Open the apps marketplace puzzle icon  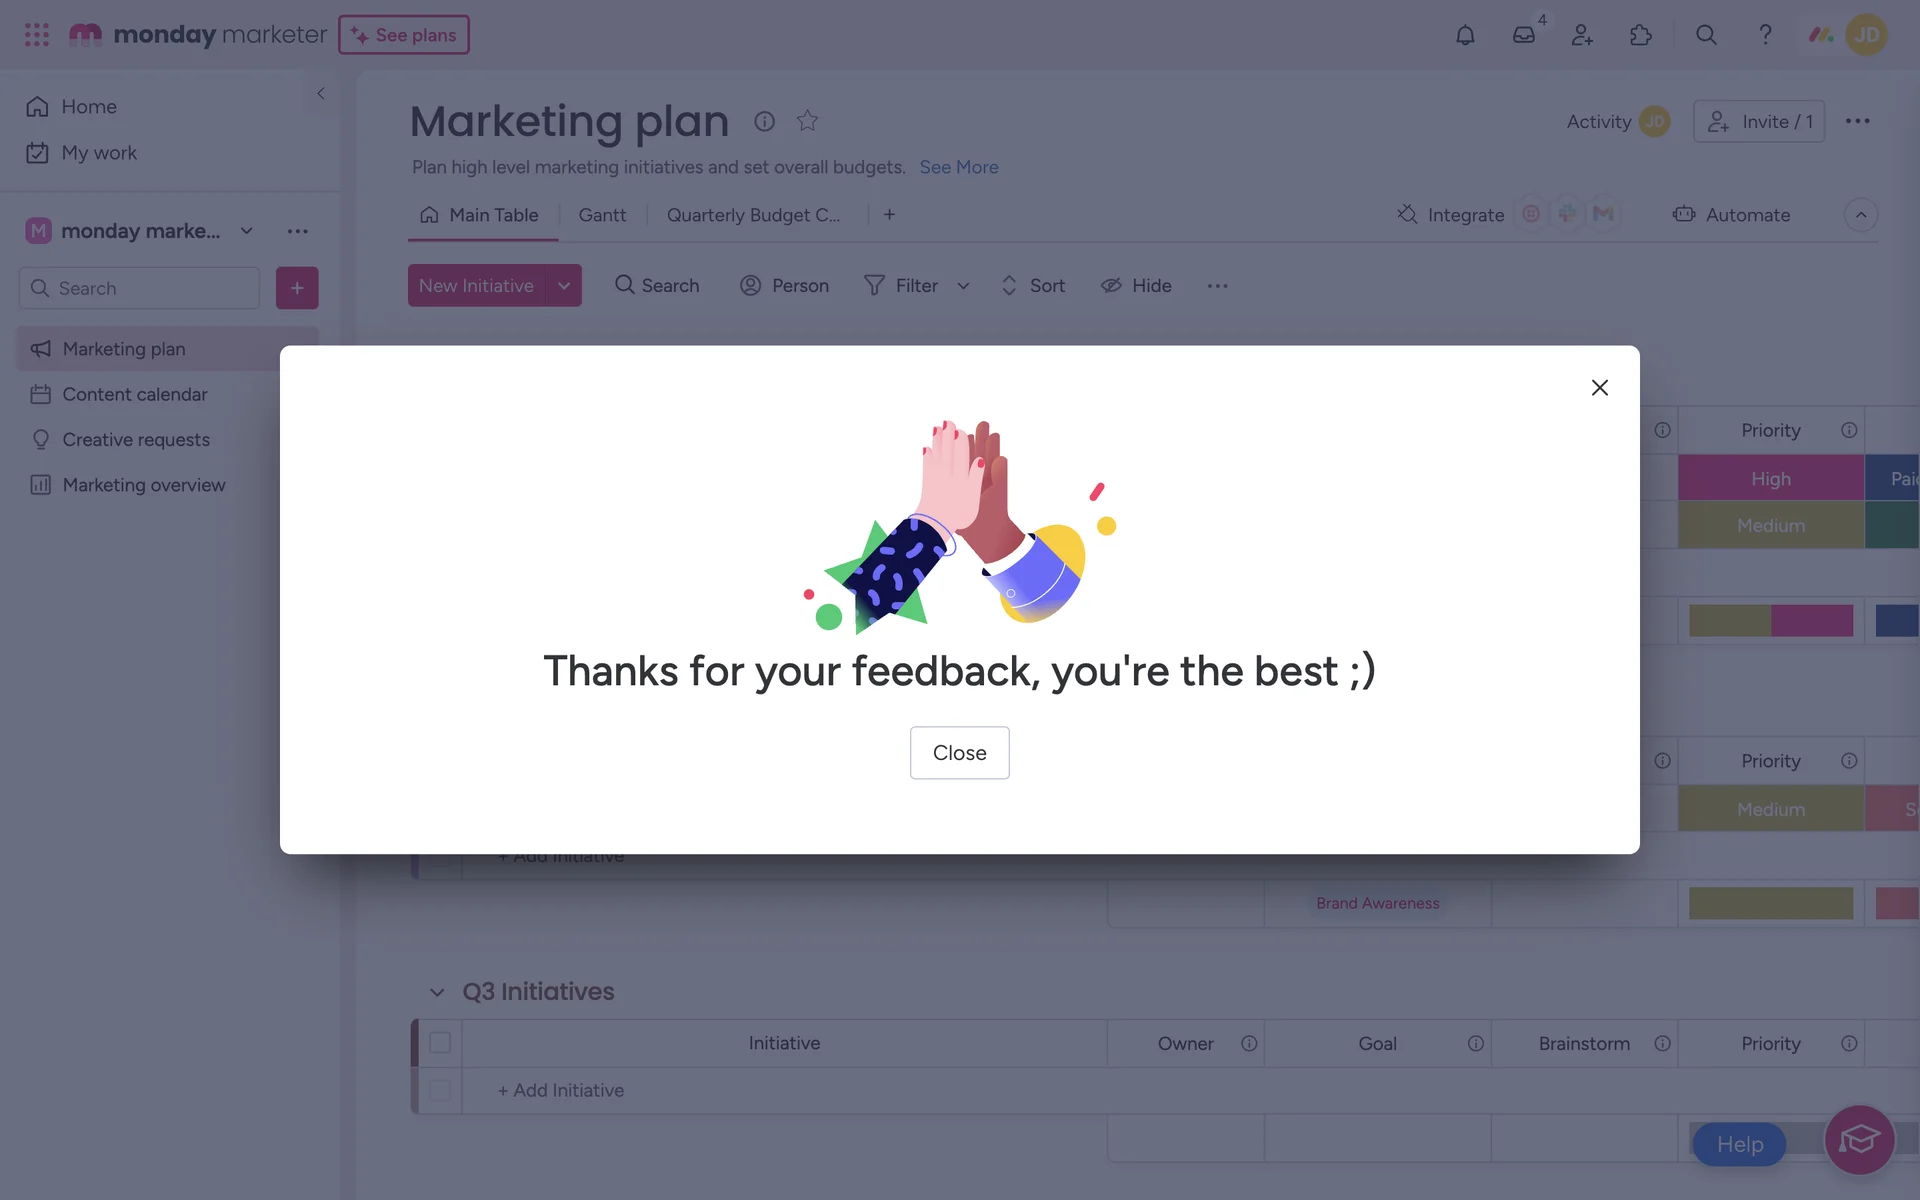pos(1641,35)
